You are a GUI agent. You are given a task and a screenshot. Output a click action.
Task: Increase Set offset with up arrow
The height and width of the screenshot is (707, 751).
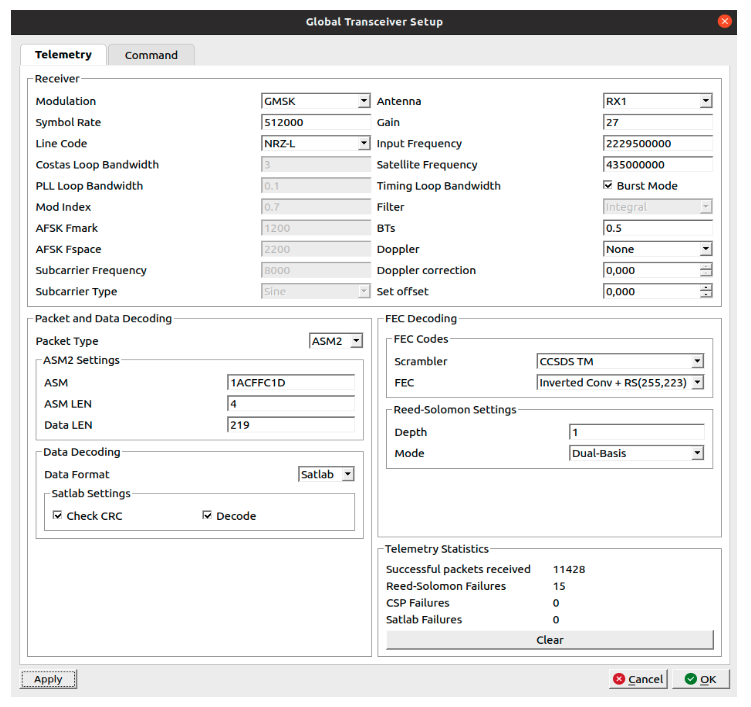pyautogui.click(x=706, y=287)
